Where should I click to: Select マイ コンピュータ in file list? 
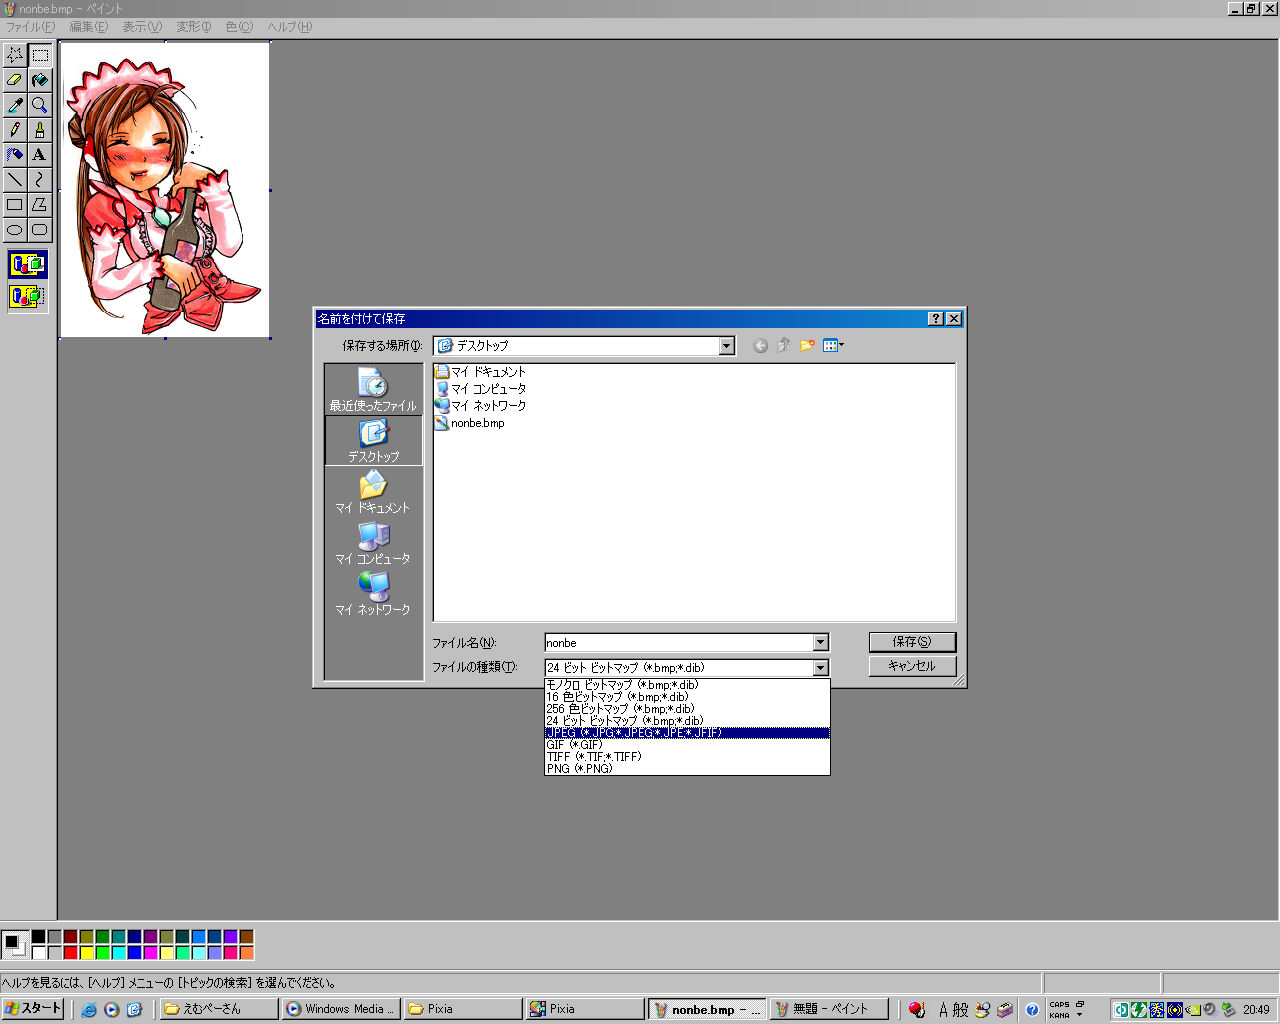480,389
